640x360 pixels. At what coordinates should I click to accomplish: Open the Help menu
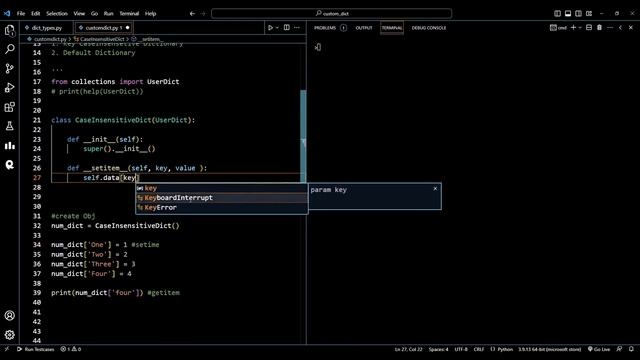point(151,13)
